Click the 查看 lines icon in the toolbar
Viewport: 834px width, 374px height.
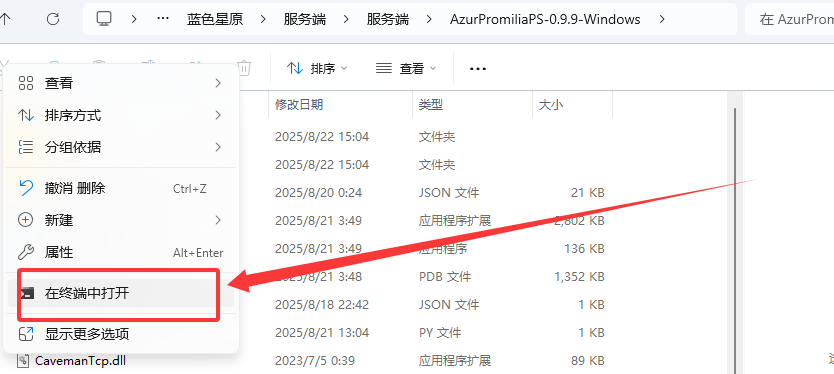[383, 68]
